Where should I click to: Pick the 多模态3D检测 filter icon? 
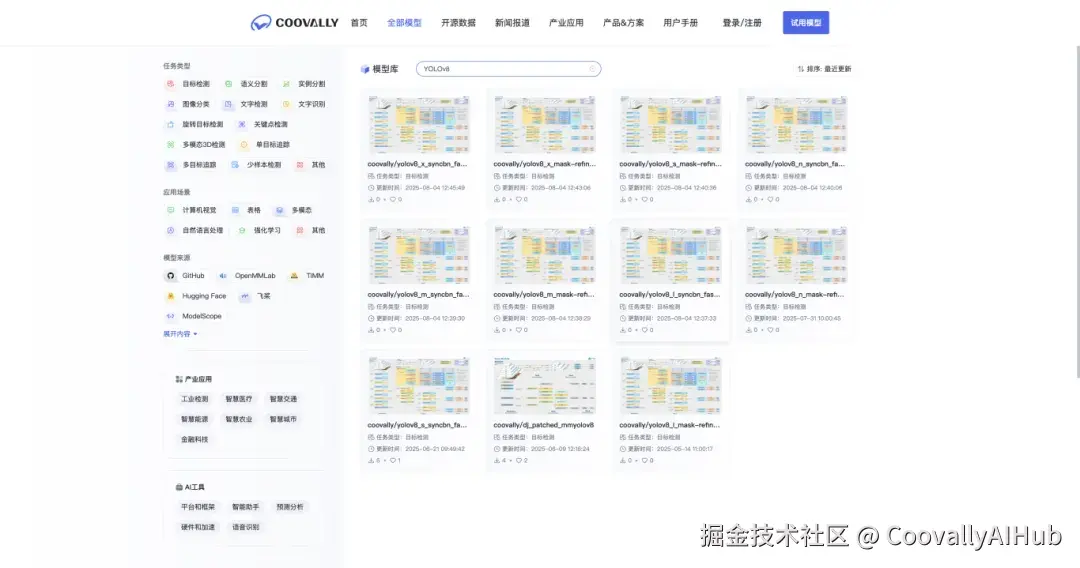click(170, 145)
